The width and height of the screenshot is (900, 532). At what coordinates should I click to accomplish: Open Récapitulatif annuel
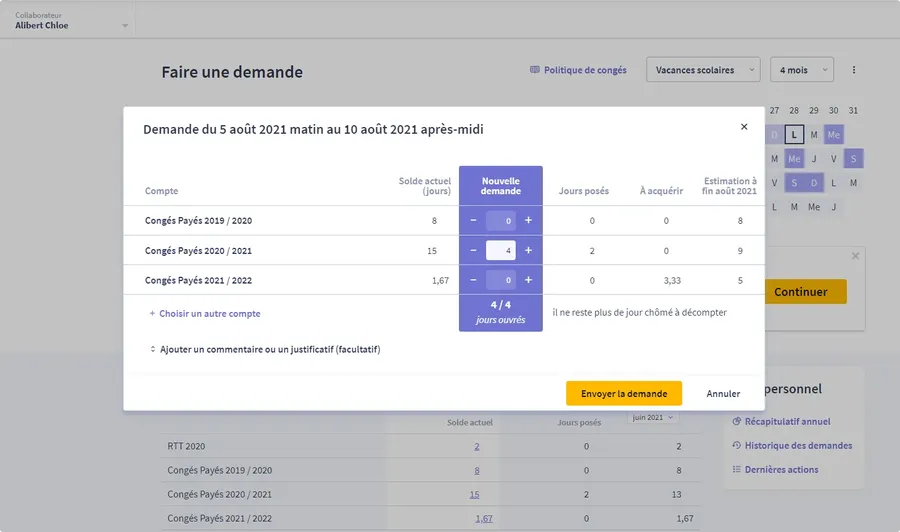pyautogui.click(x=787, y=422)
